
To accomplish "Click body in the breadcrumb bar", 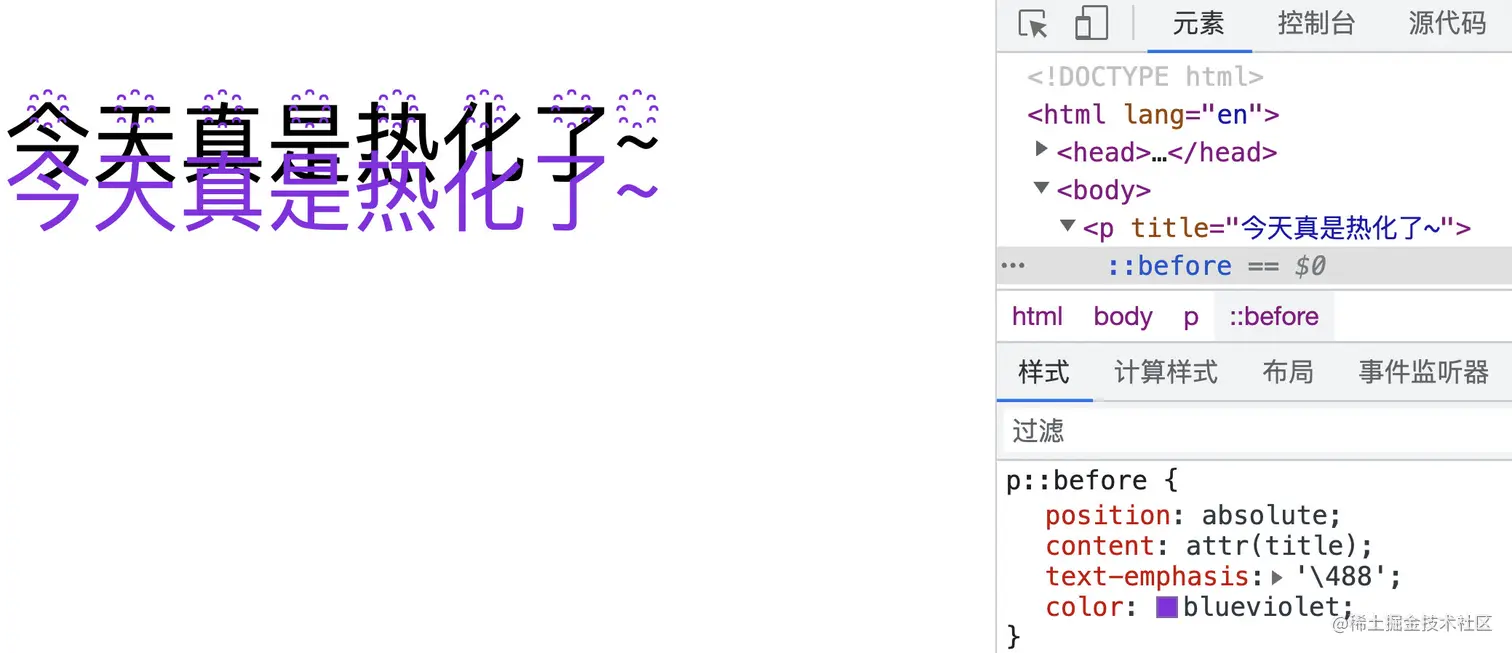I will pos(1123,317).
